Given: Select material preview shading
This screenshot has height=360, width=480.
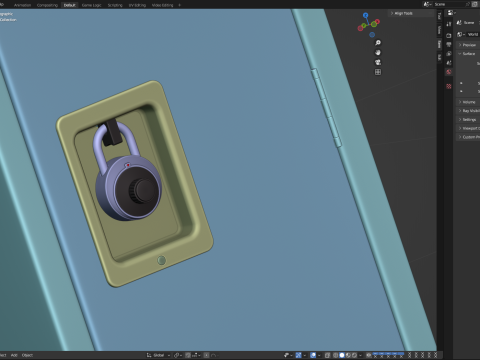Looking at the screenshot, I should [348, 355].
